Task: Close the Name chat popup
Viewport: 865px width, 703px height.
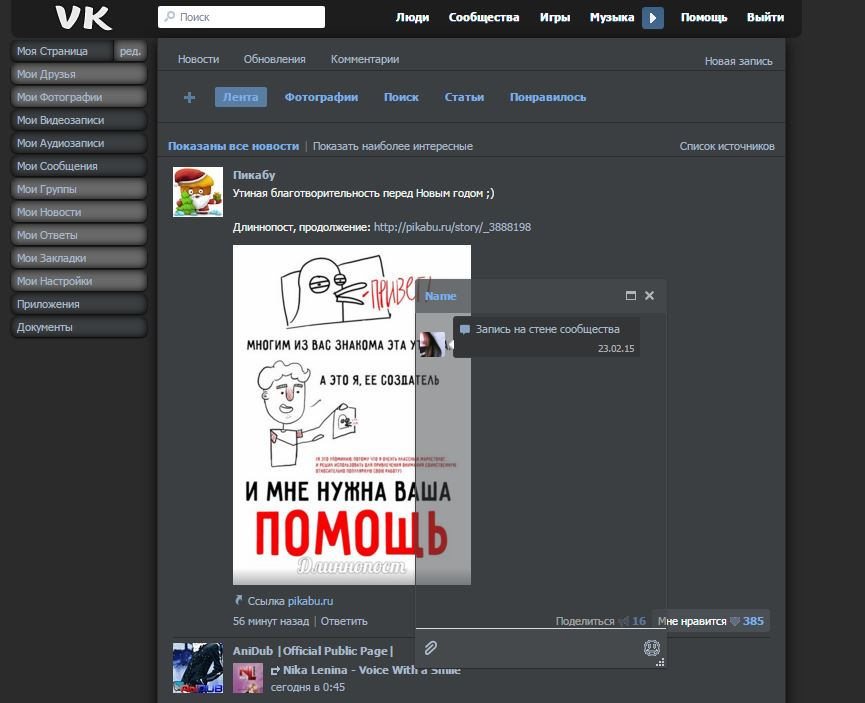Action: 649,296
